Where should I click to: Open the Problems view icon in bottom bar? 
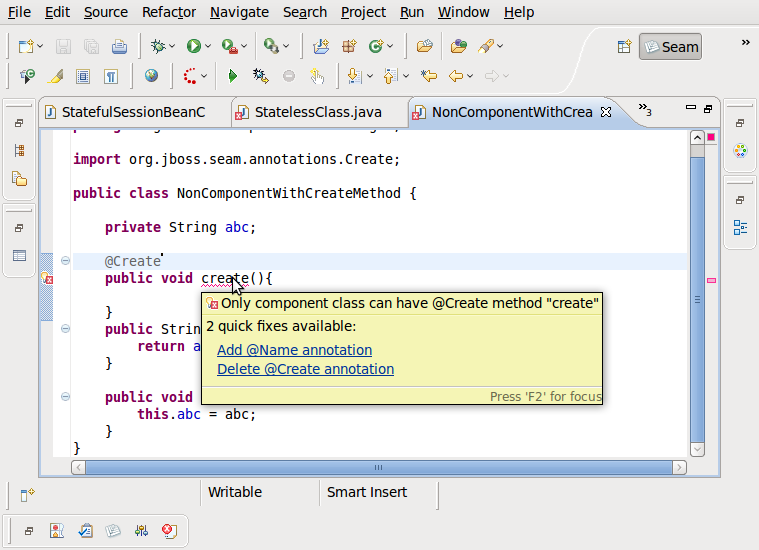tap(58, 531)
